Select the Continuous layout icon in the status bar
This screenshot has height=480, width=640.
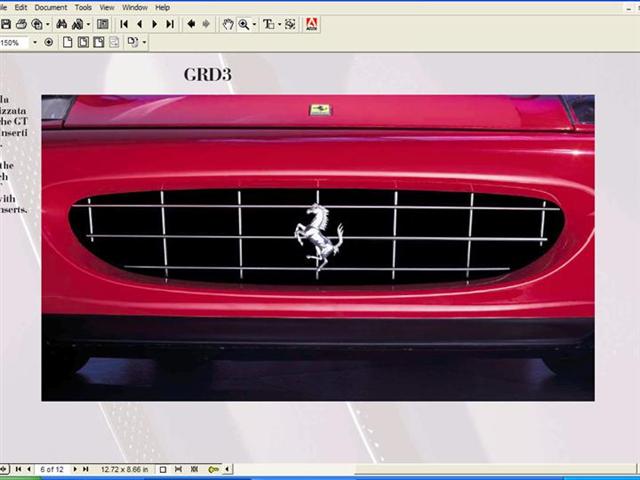click(x=178, y=469)
